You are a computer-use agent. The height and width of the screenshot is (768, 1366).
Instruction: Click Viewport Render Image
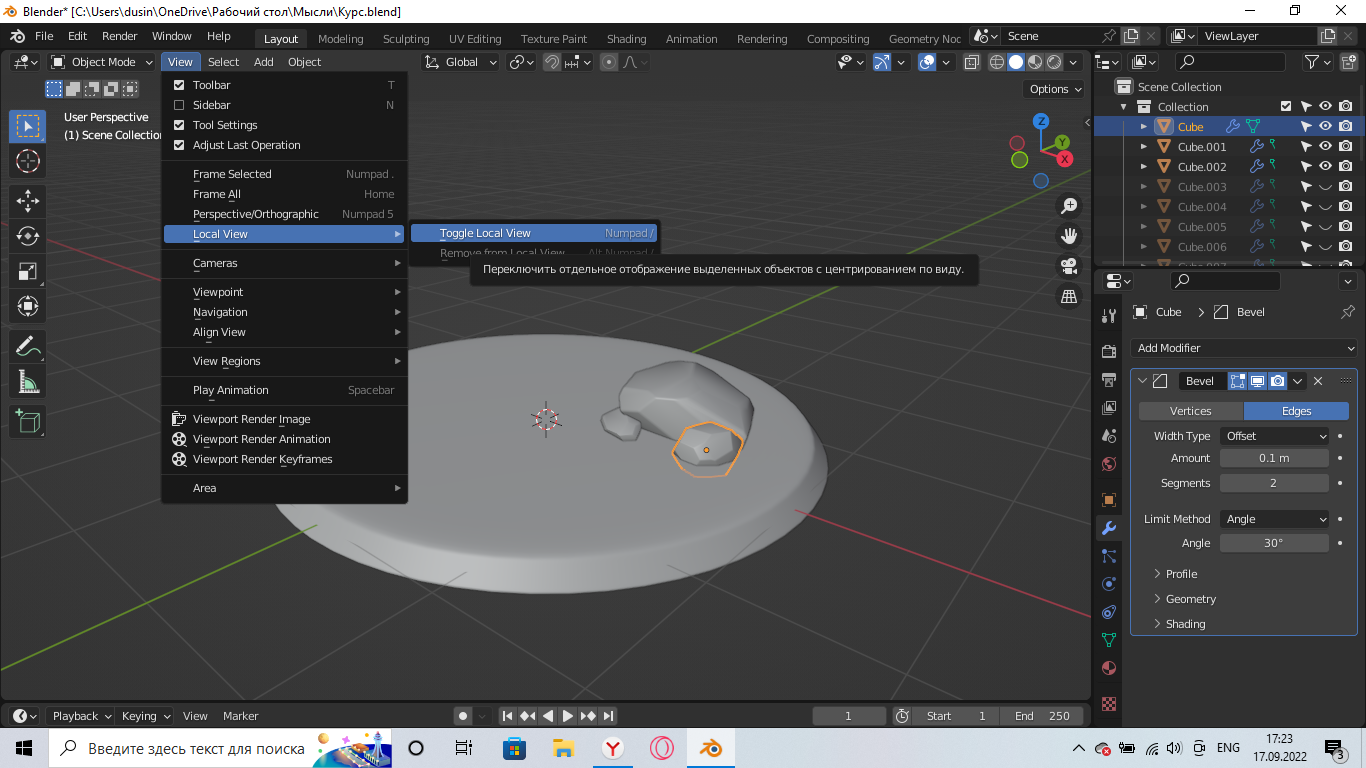[x=251, y=419]
